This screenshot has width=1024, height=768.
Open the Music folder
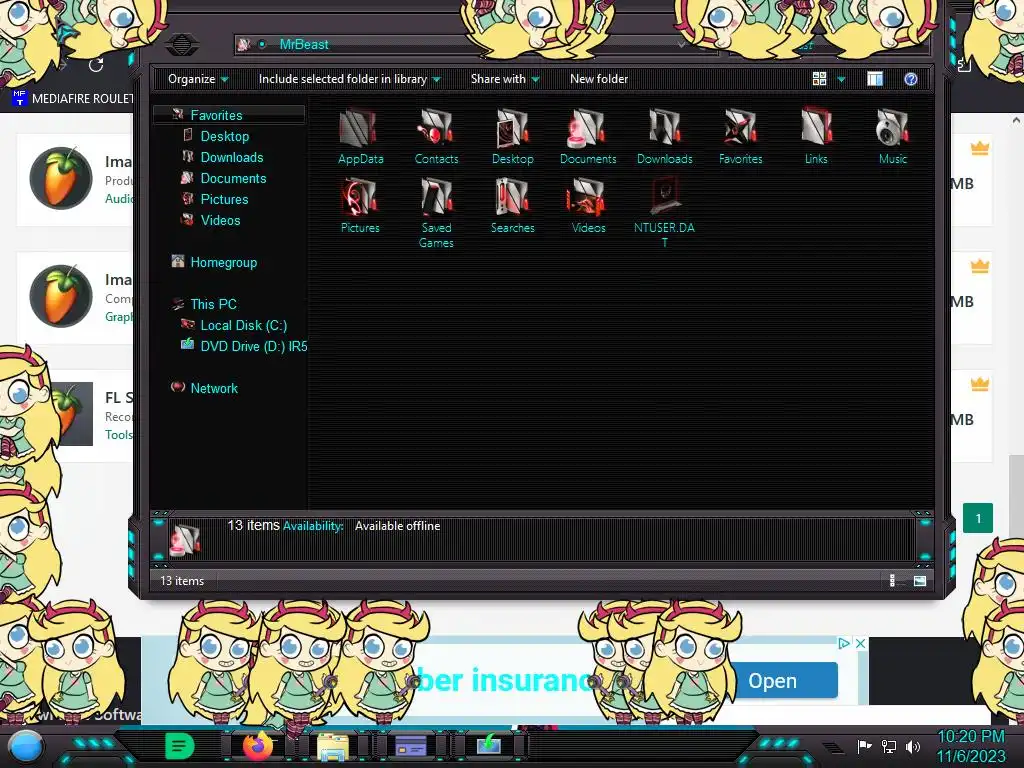click(892, 136)
